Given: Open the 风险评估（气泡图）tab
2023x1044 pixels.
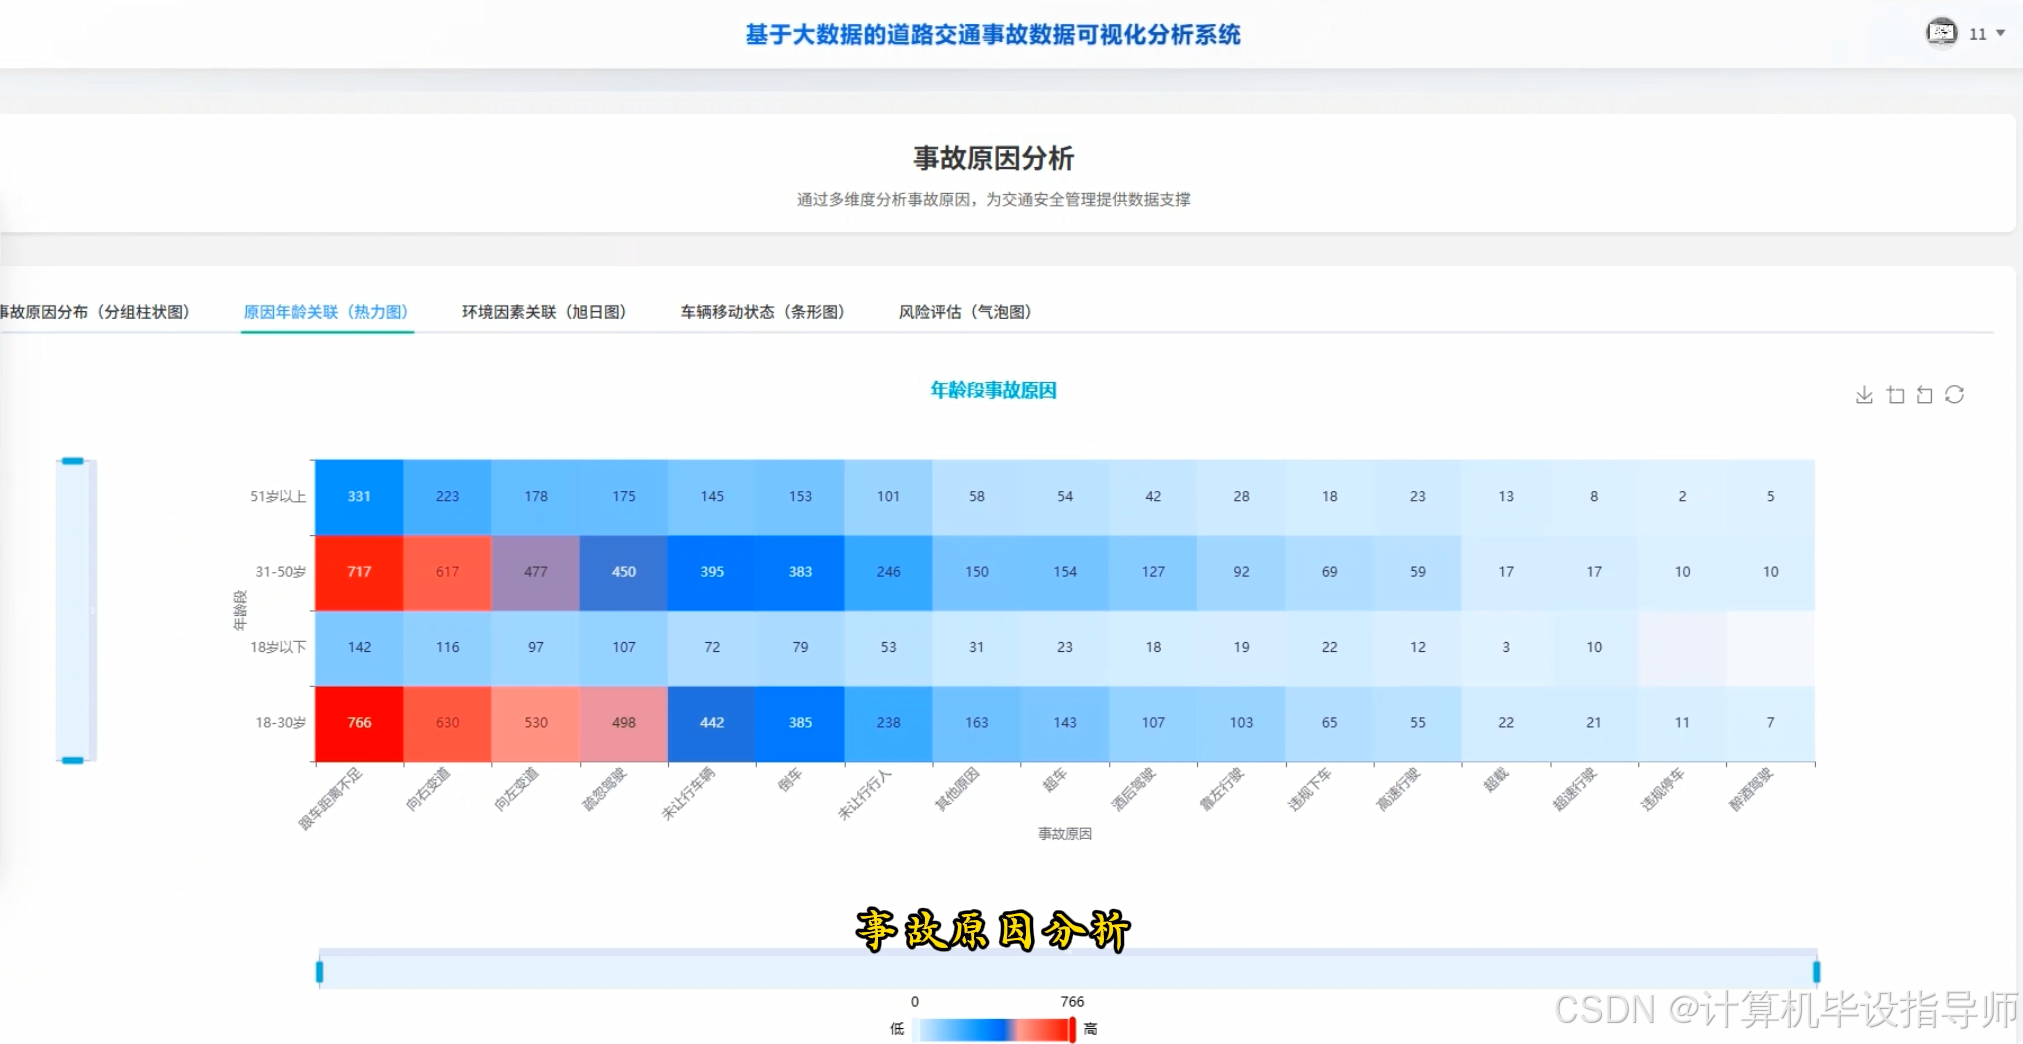Looking at the screenshot, I should [x=964, y=312].
